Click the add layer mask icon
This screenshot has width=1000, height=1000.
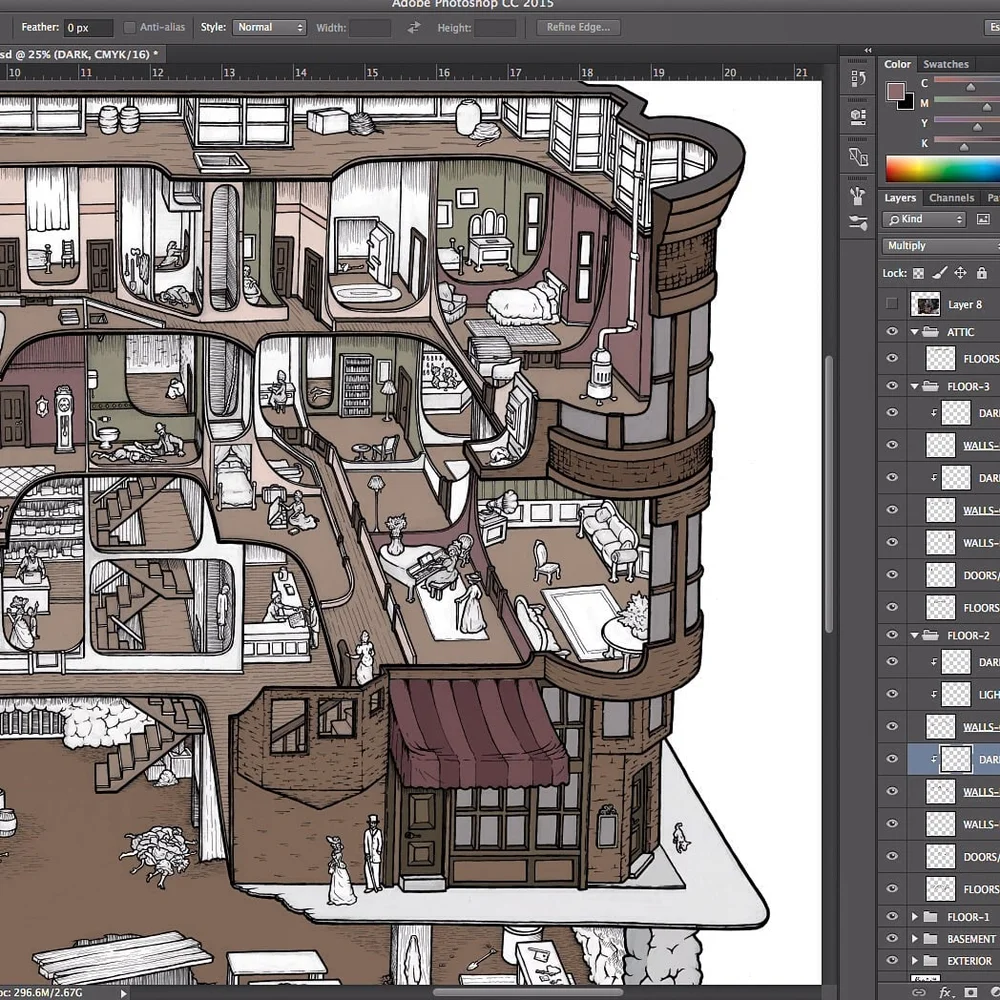pos(970,992)
